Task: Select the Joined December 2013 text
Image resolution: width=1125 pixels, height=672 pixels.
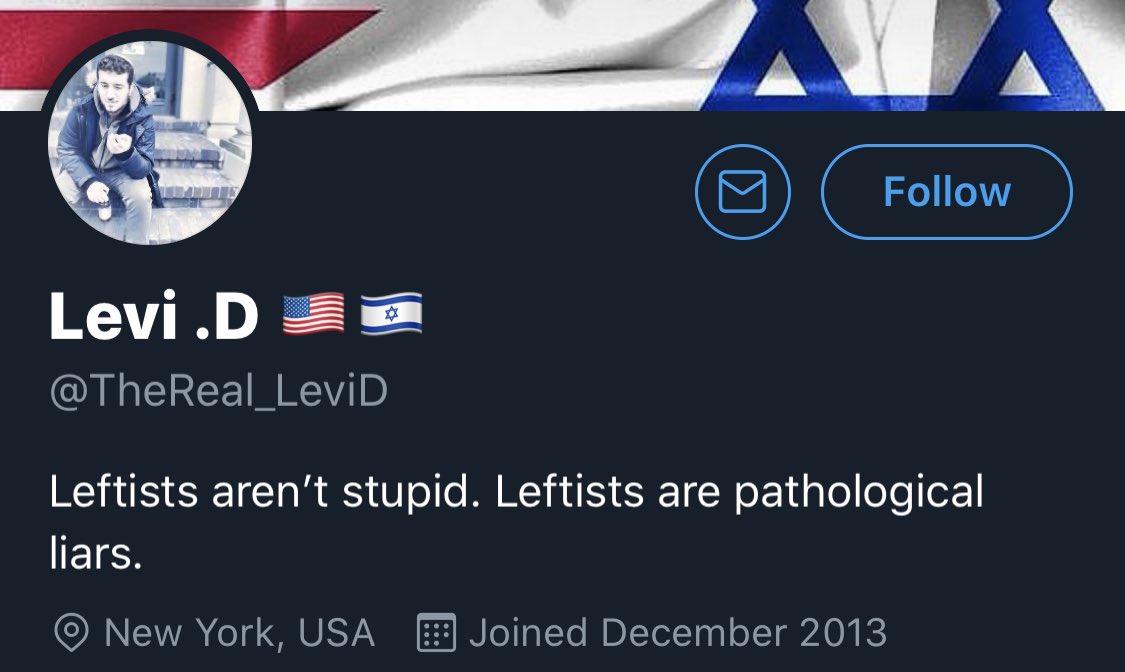Action: click(x=678, y=633)
